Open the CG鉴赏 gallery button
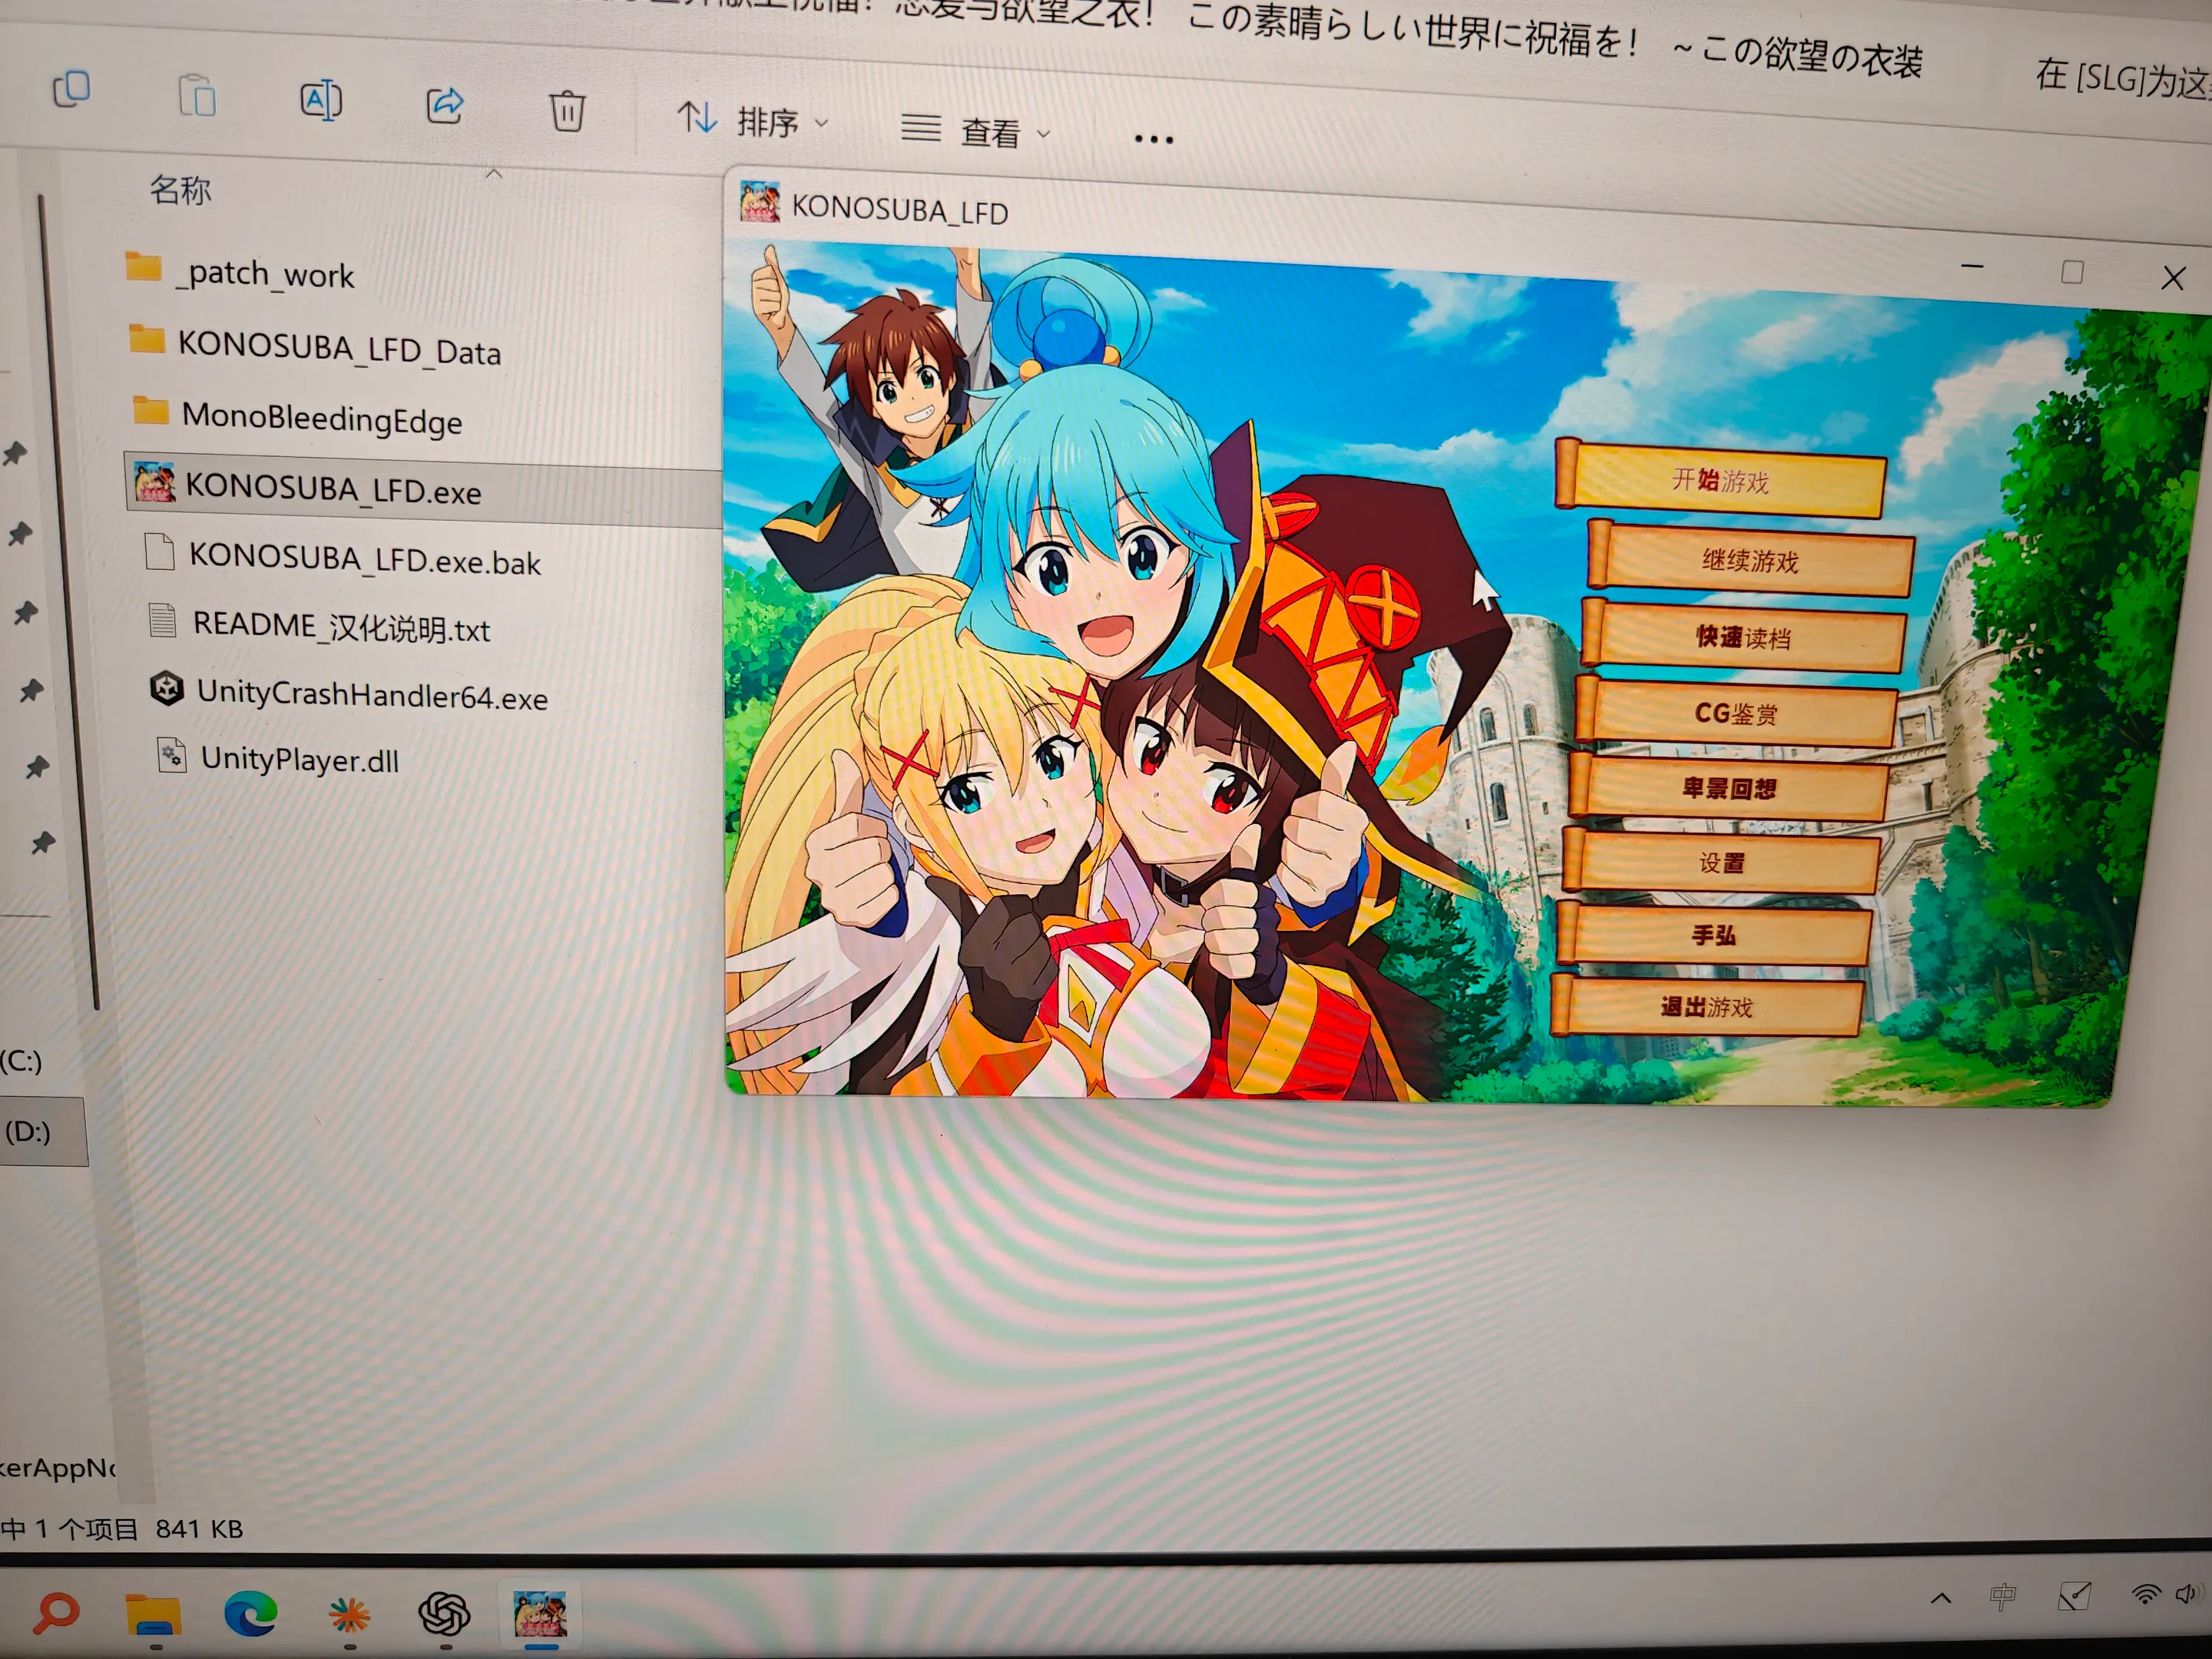Screen dimensions: 2212x1659 (1736, 712)
